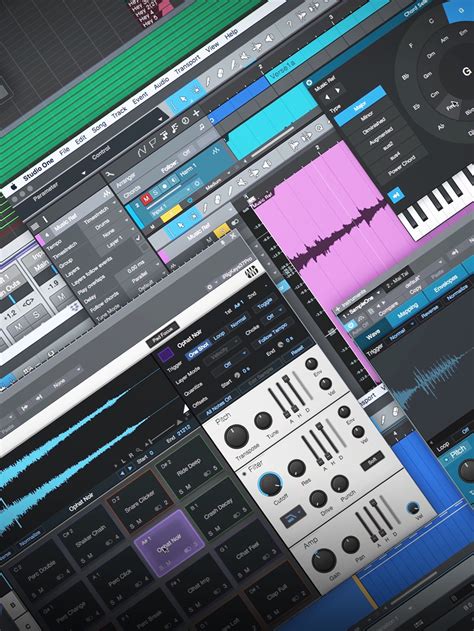This screenshot has height=631, width=474.
Task: Tick the Play overlaps checkbox
Action: point(144,247)
